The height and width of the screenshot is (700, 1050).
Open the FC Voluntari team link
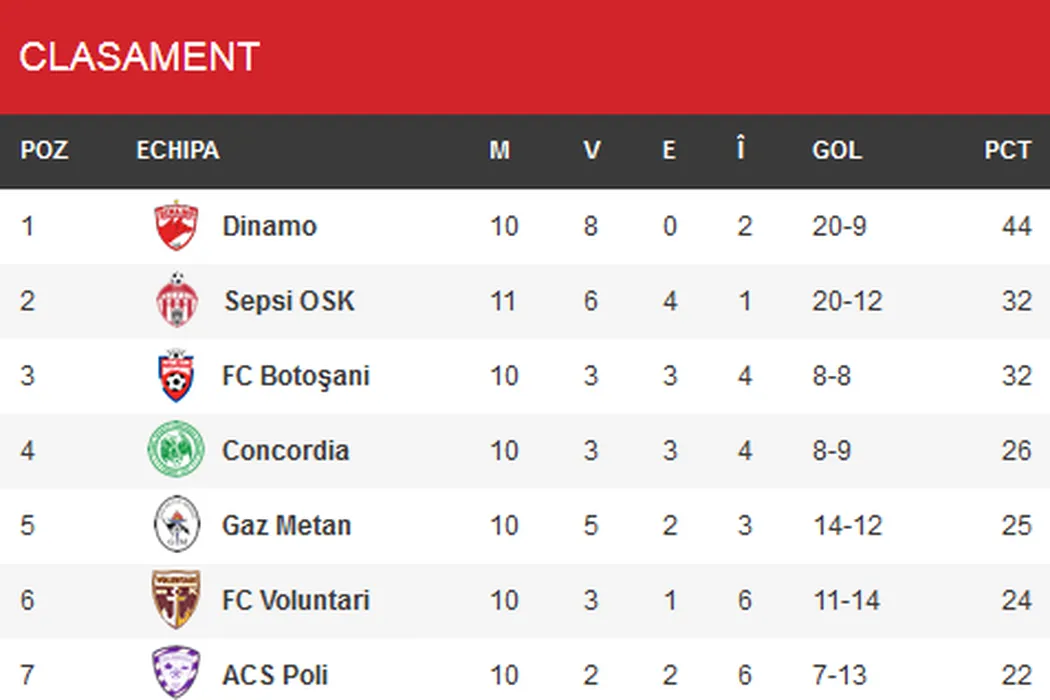pos(296,600)
